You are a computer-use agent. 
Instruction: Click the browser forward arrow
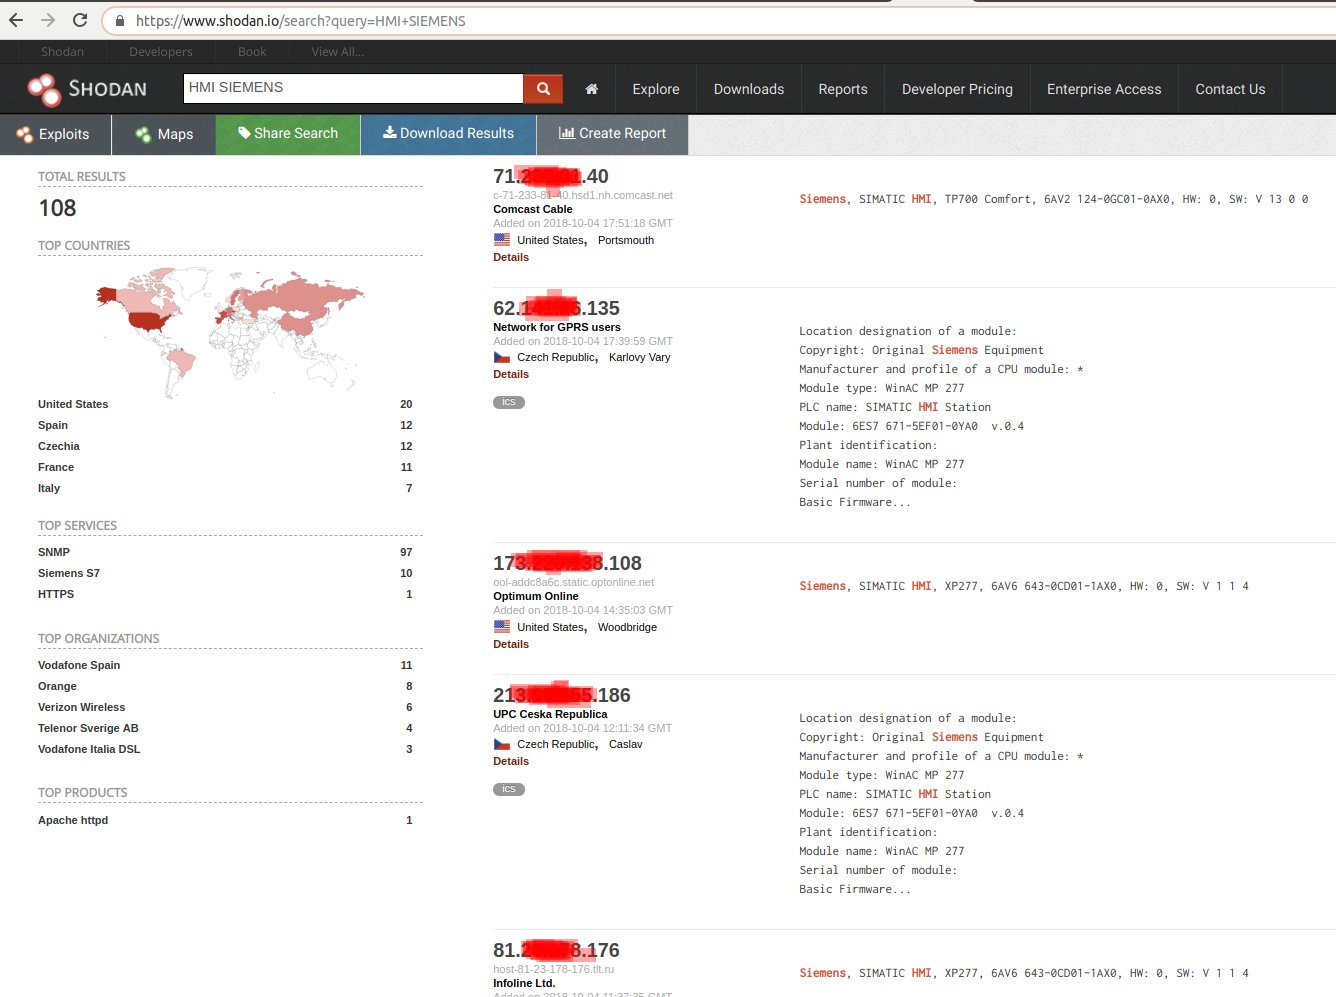click(48, 20)
